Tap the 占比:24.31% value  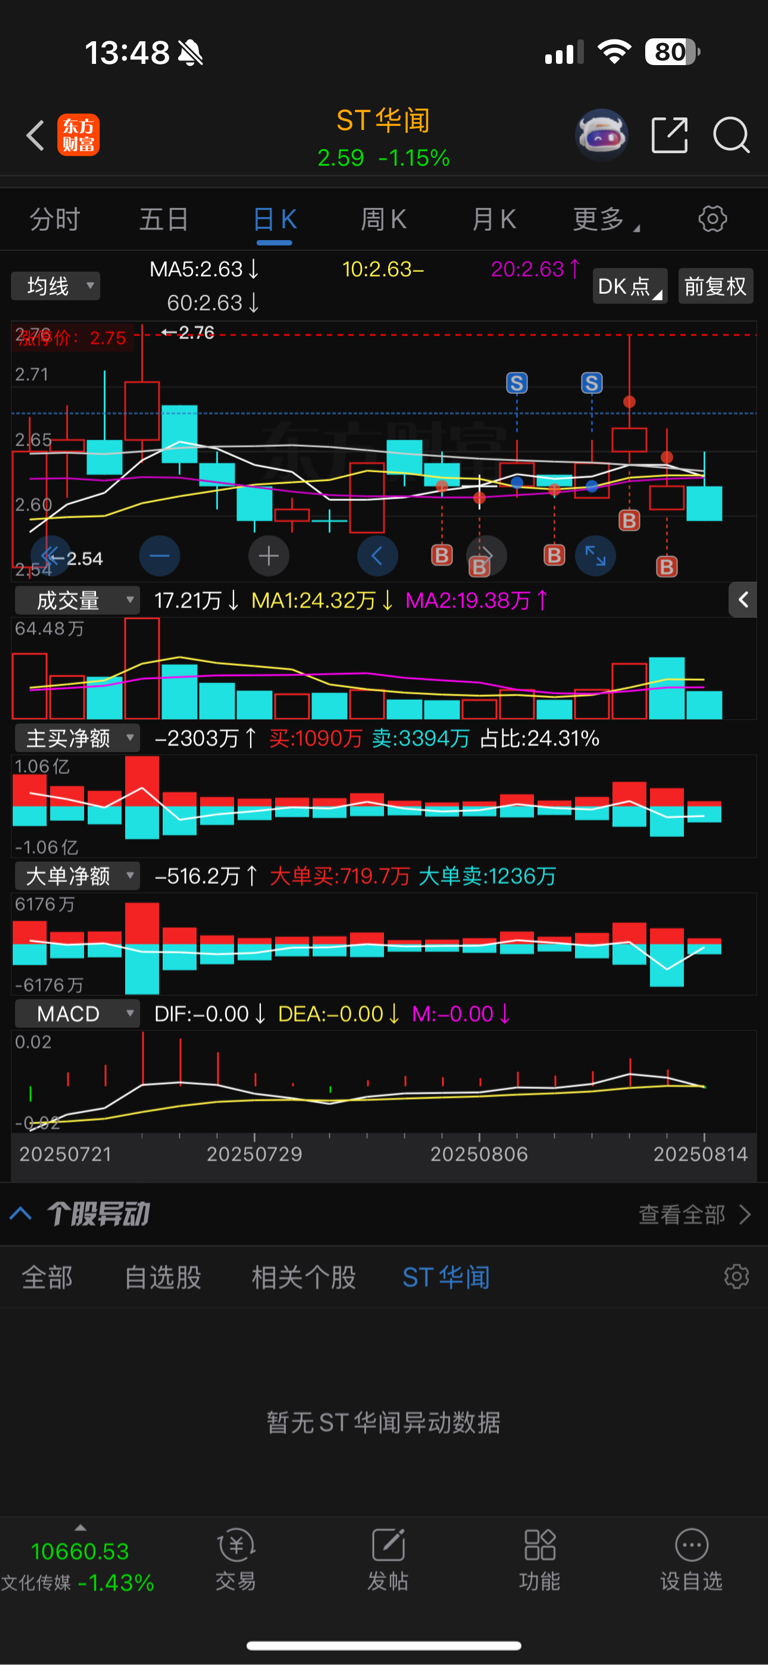point(540,738)
